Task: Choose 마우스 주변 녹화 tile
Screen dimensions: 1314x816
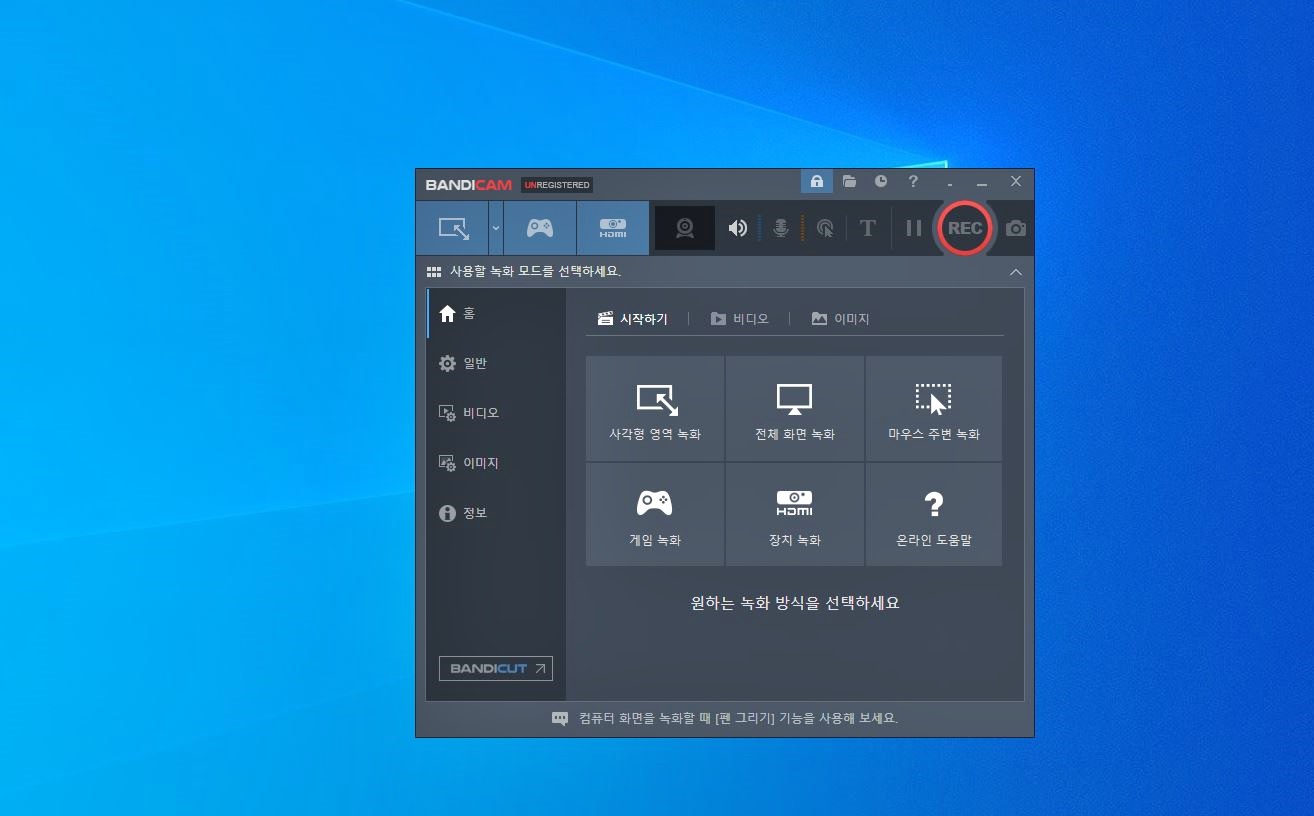Action: coord(934,409)
